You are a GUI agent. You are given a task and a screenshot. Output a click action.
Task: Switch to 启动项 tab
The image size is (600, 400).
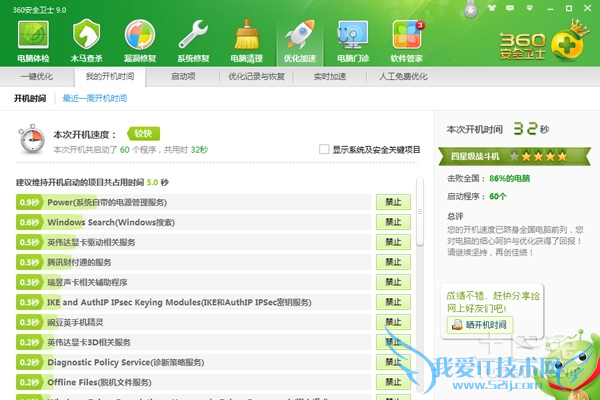point(183,77)
